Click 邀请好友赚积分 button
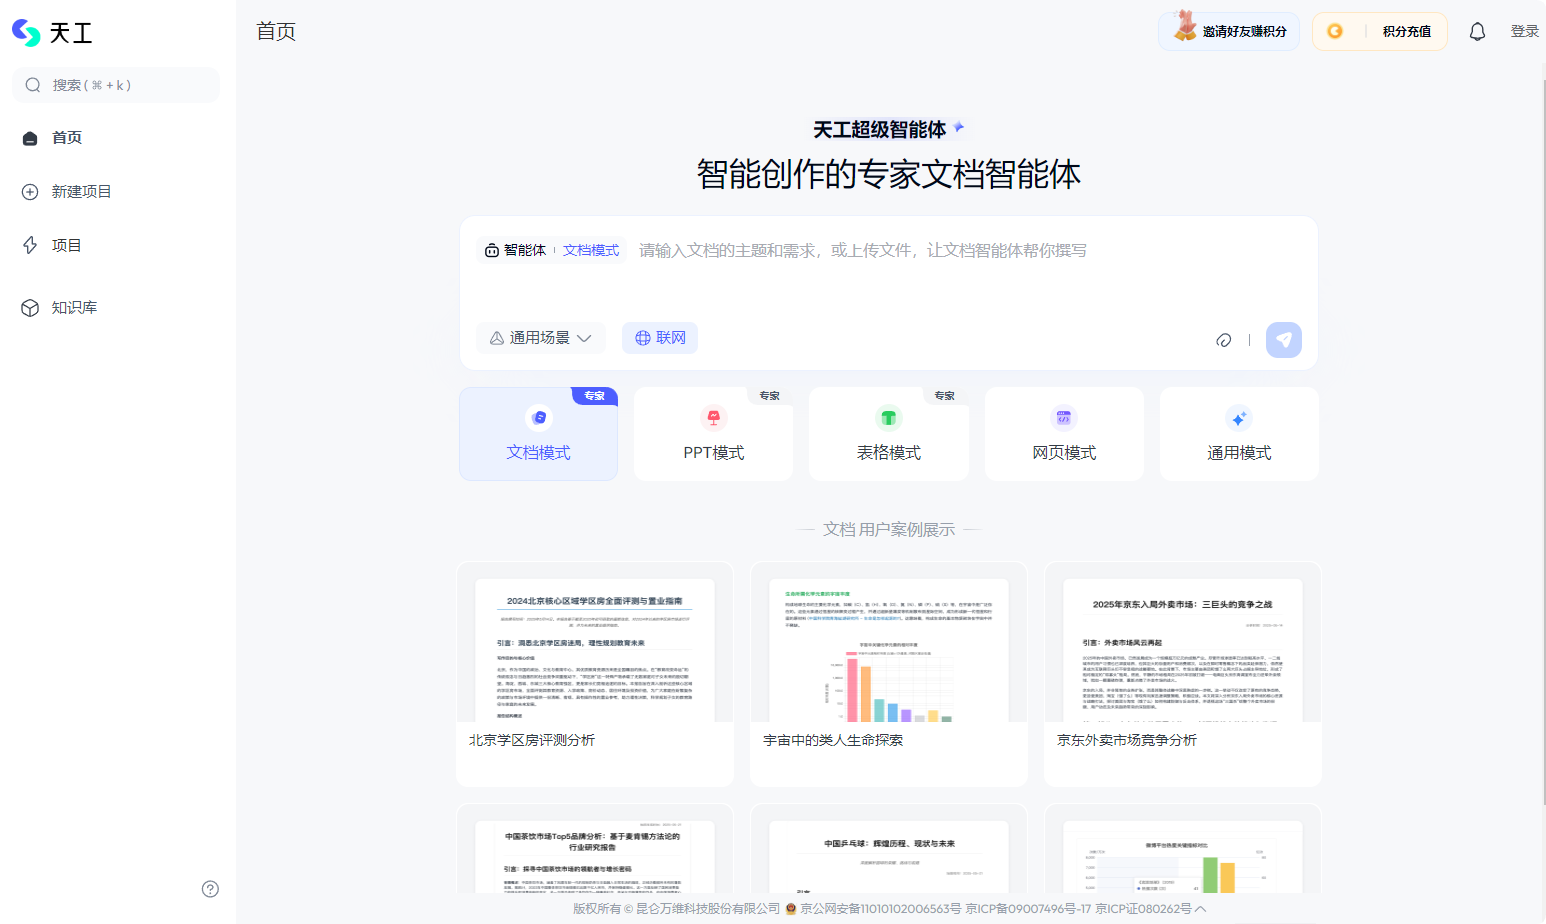Viewport: 1546px width, 924px height. pos(1229,32)
